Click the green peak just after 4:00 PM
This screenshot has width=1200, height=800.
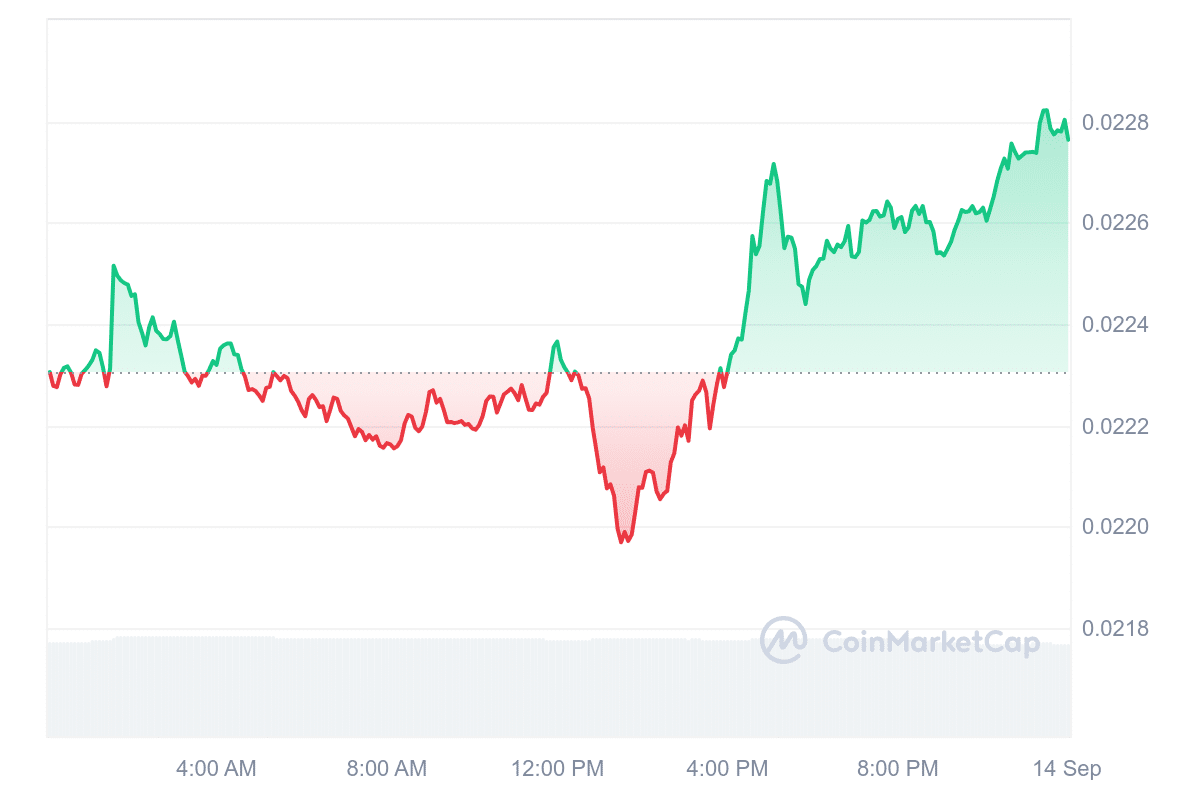[774, 164]
